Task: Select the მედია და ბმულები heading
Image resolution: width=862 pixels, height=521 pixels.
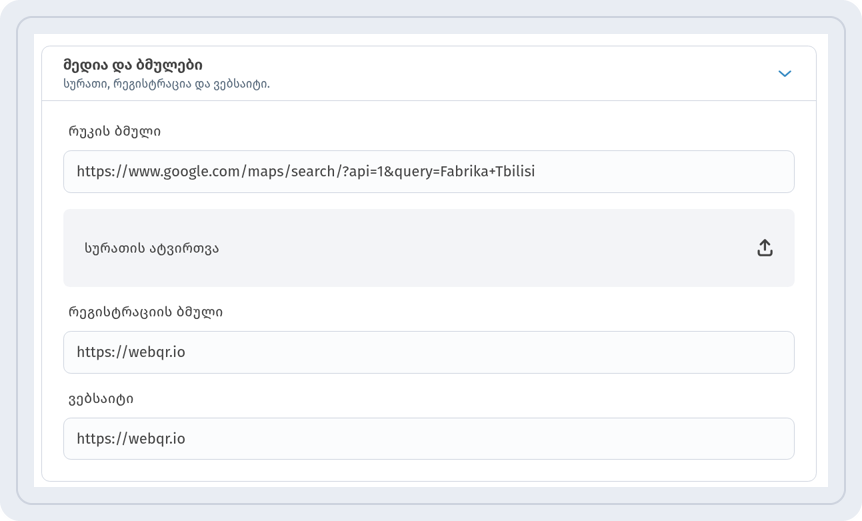Action: (x=132, y=65)
